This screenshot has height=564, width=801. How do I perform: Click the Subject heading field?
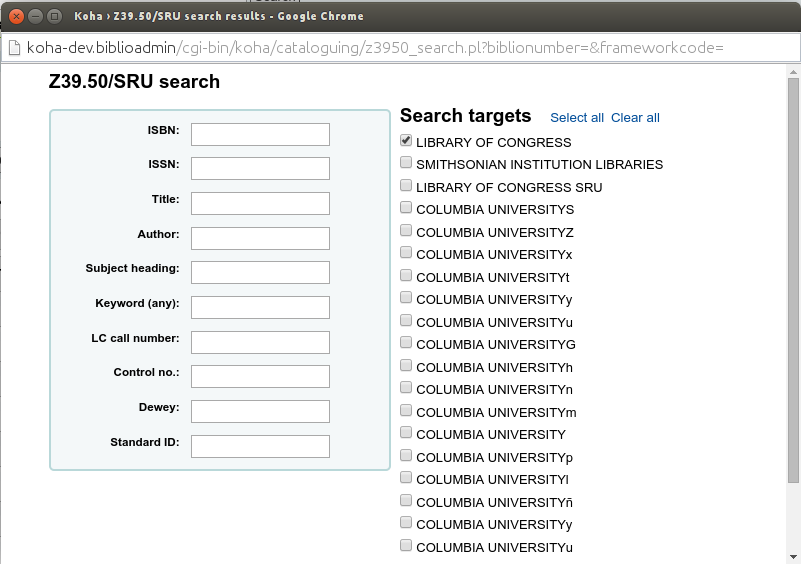pos(260,272)
